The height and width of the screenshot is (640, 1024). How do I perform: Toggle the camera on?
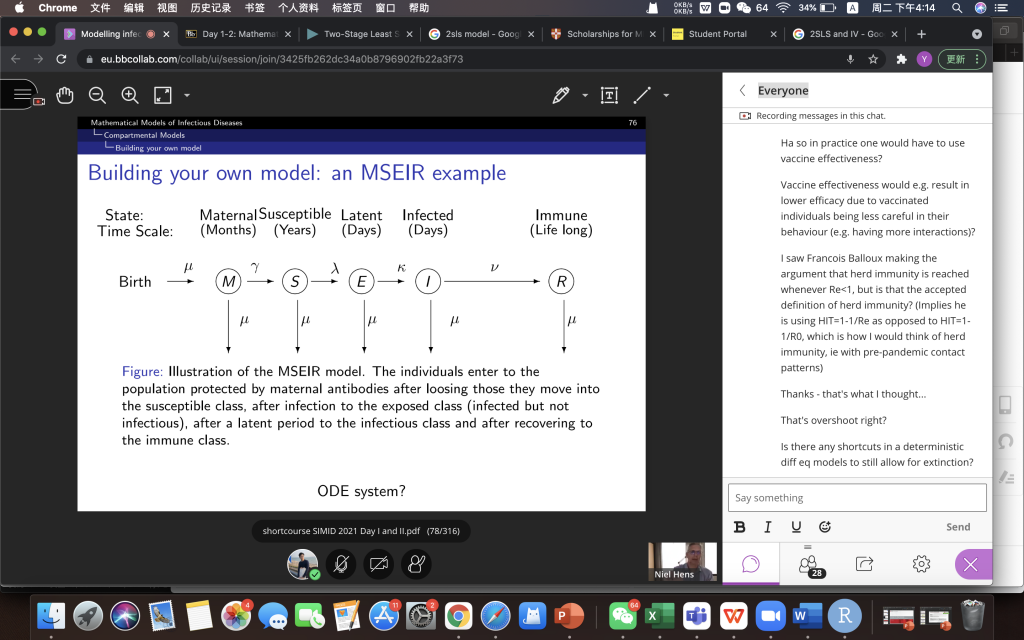tap(379, 564)
